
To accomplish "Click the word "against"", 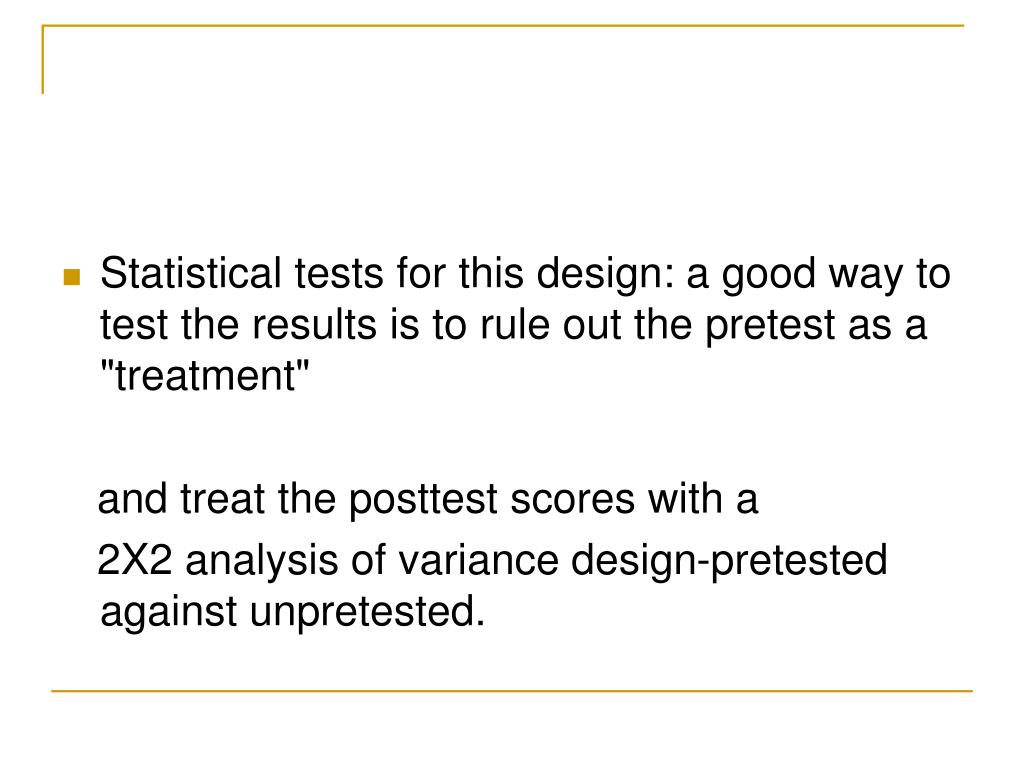I will coord(168,614).
